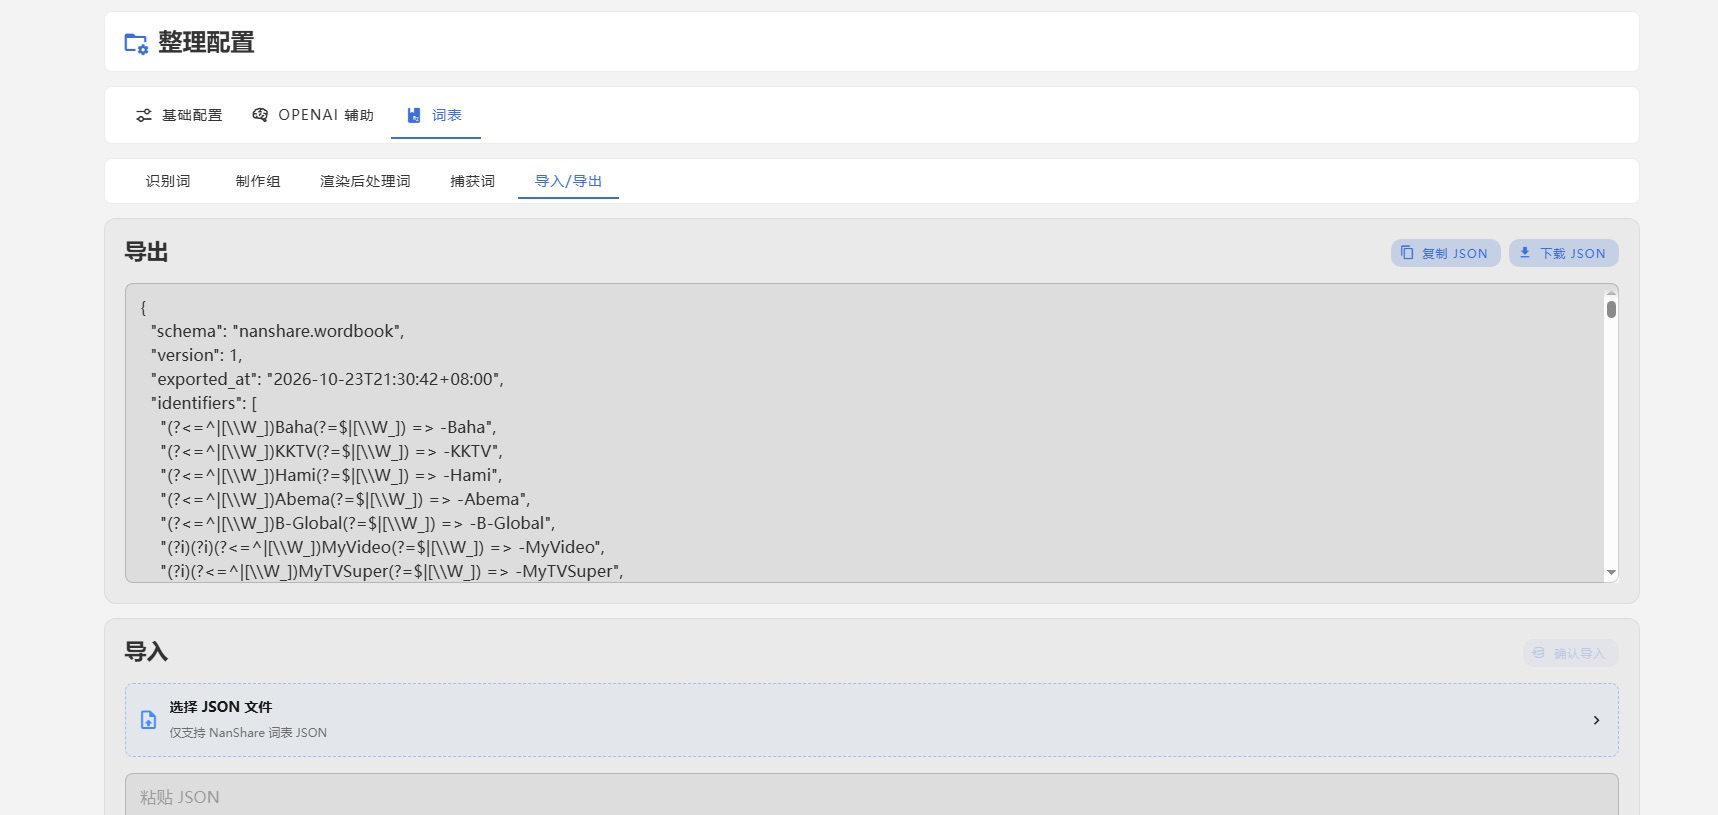Viewport: 1718px width, 815px height.
Task: Click the KKTV identifier rule line
Action: pos(331,451)
